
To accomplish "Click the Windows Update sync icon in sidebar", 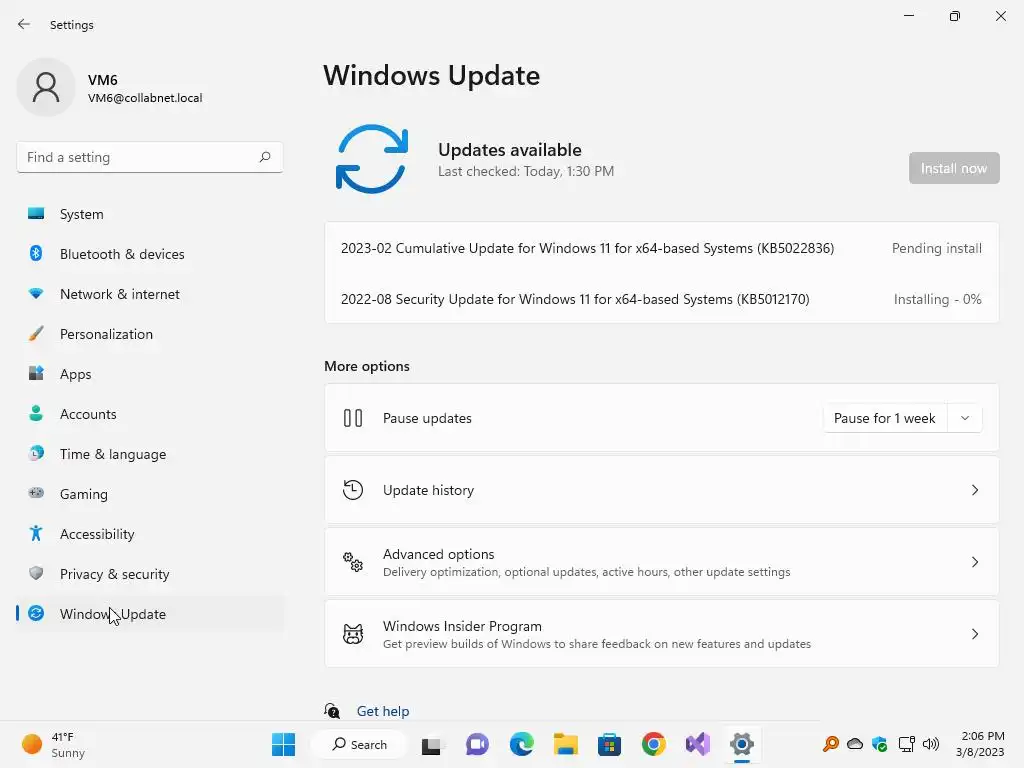I will [36, 613].
